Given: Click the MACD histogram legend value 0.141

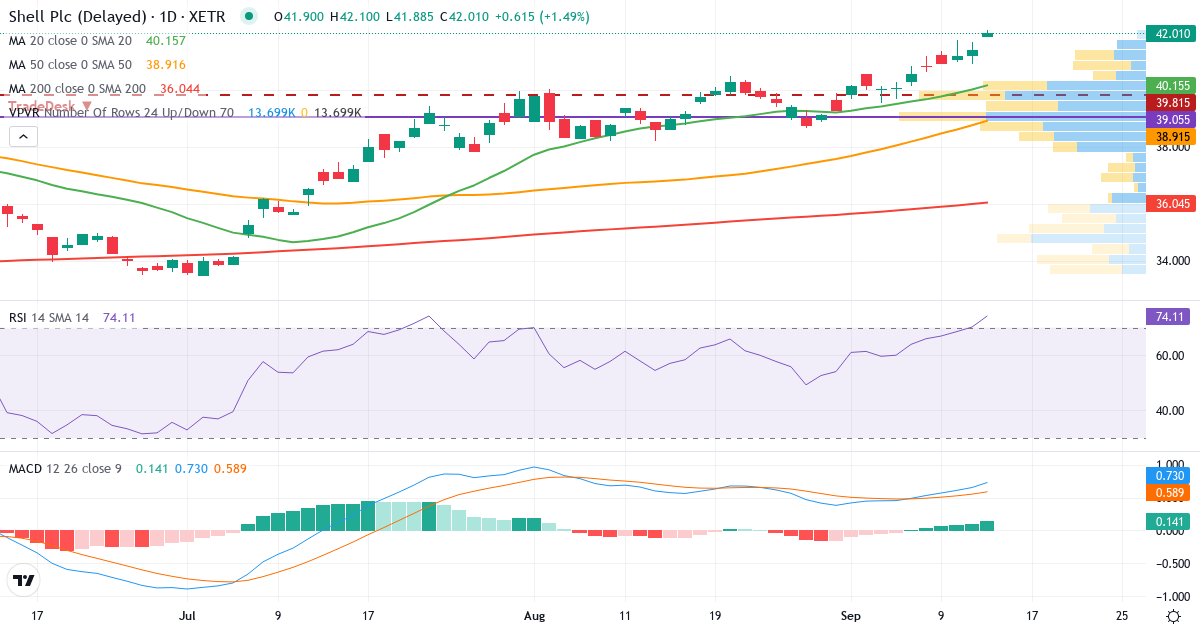Looking at the screenshot, I should click(x=152, y=468).
